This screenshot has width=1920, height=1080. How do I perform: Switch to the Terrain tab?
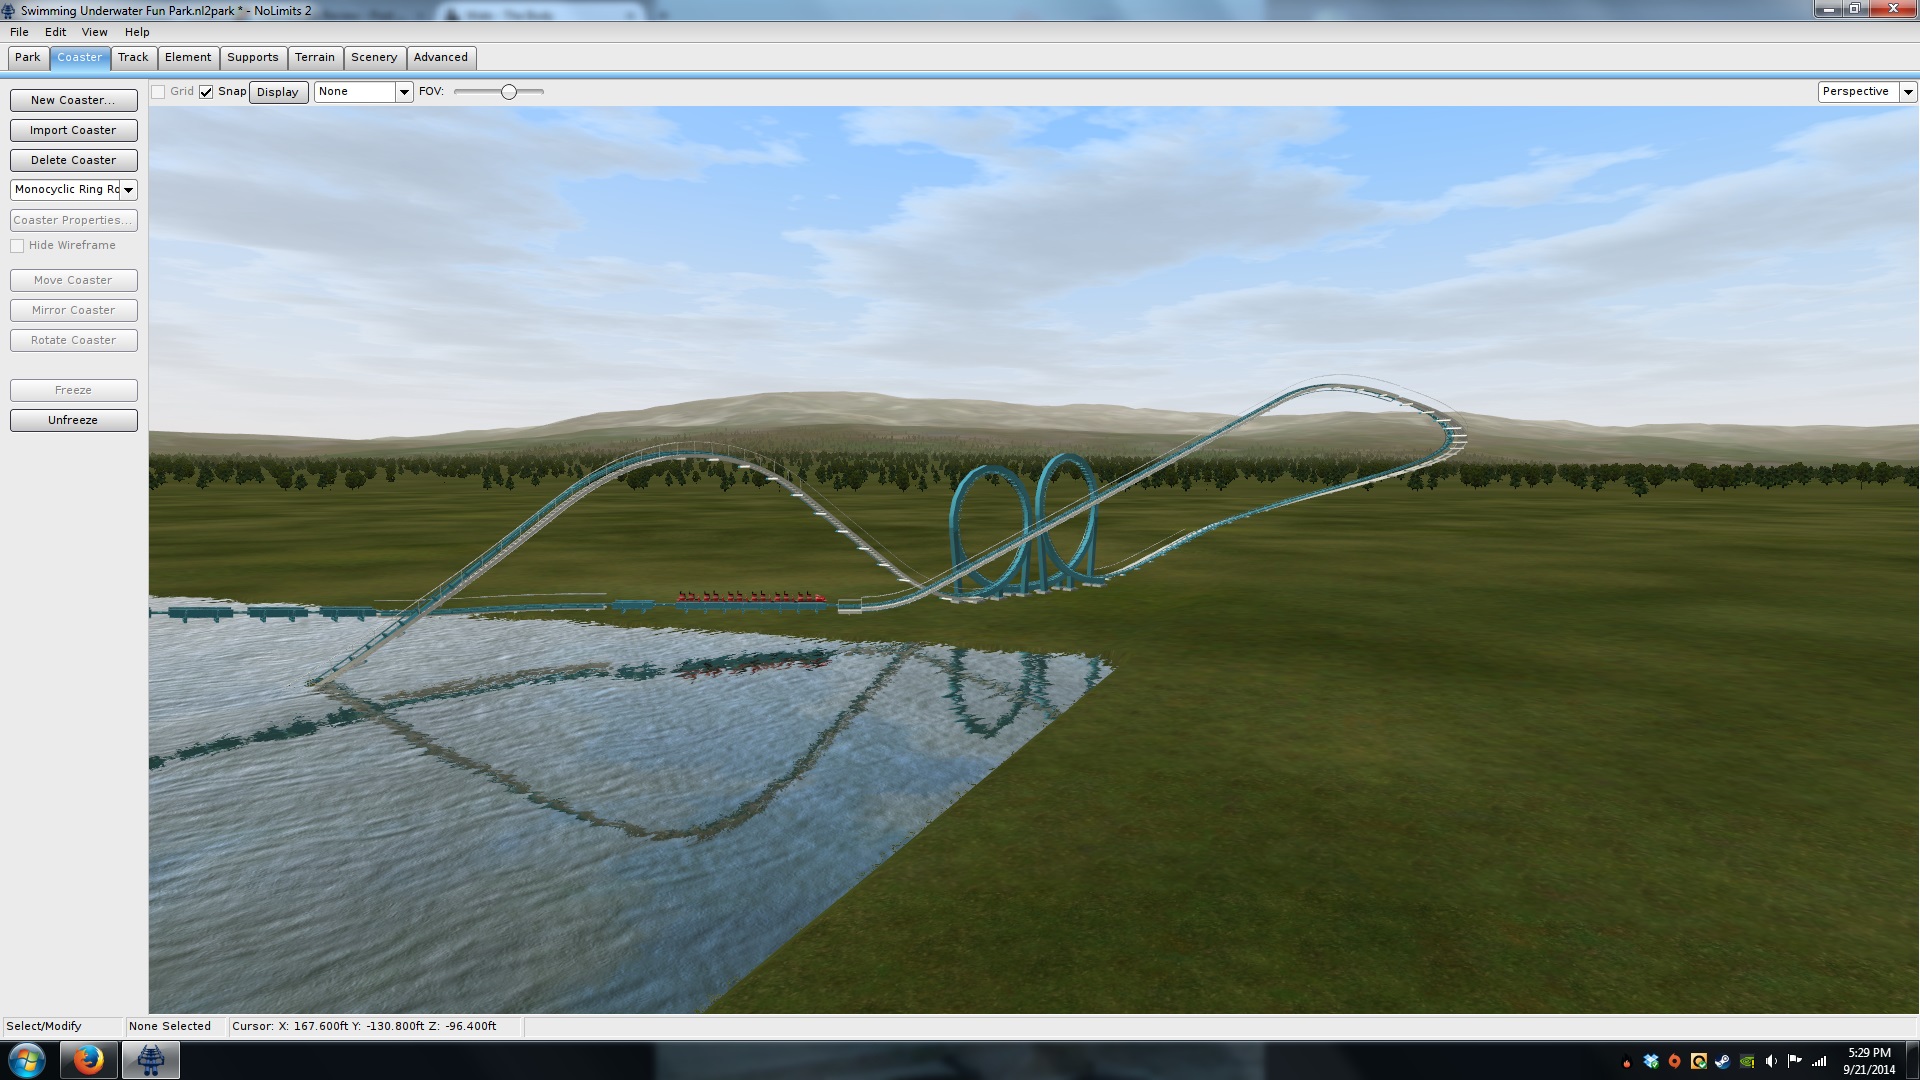[x=314, y=58]
